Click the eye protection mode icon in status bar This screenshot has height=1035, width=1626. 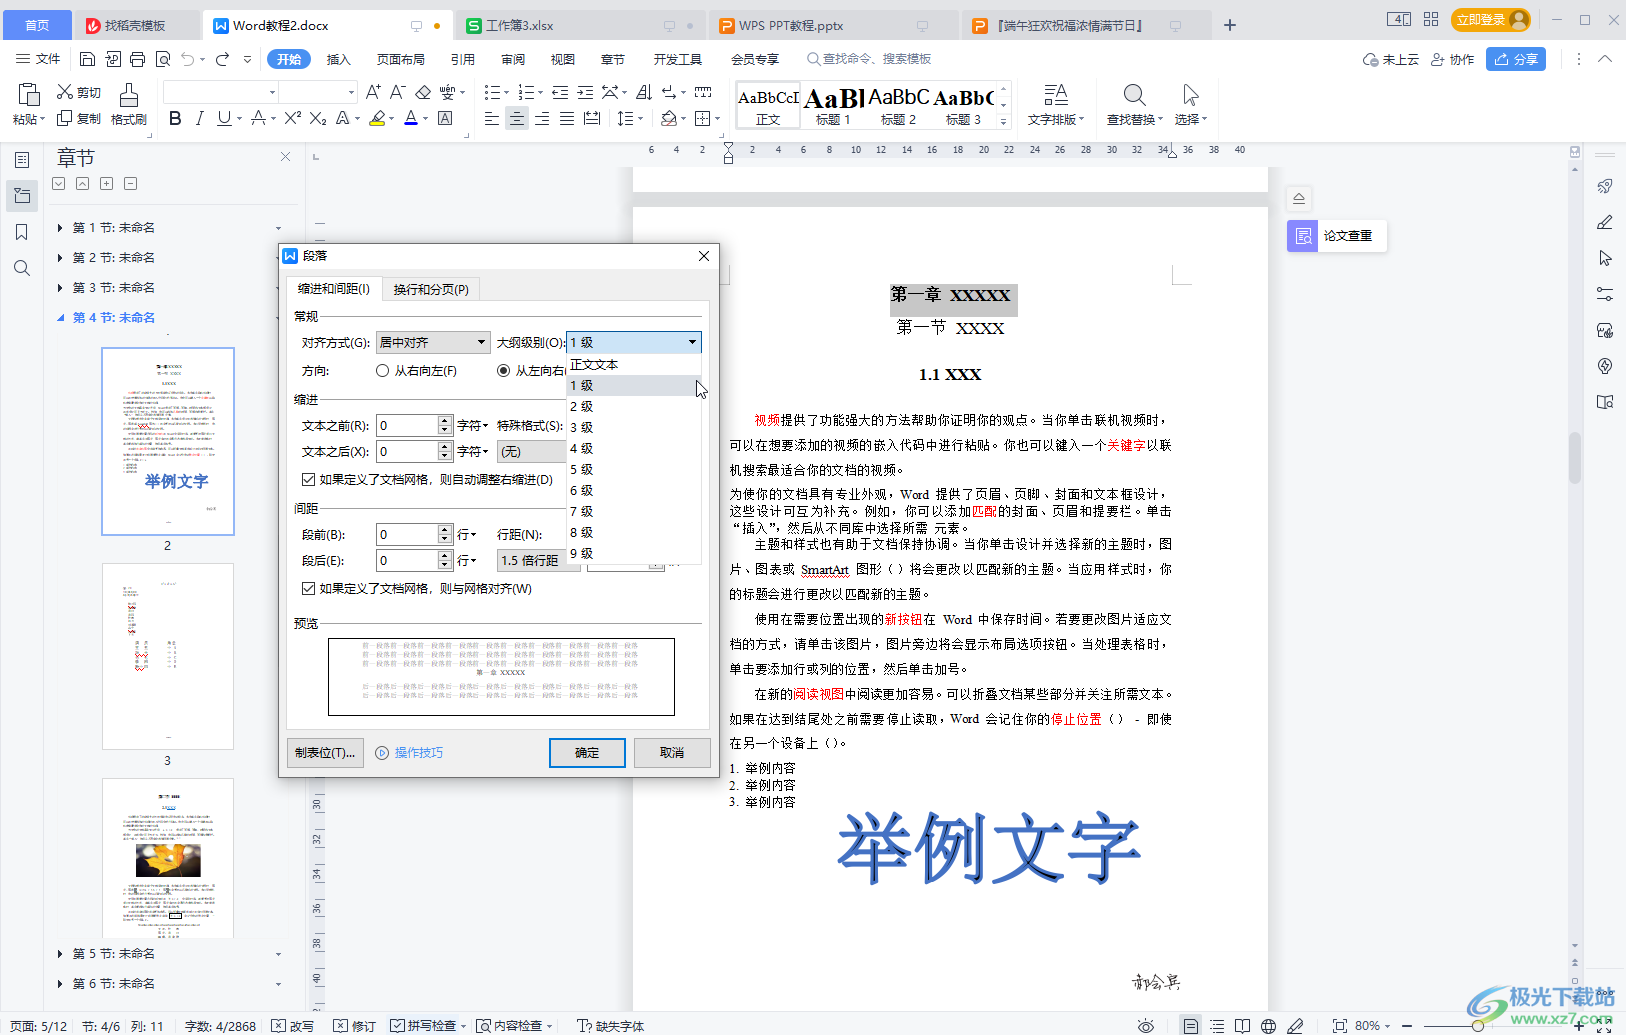1146,1025
